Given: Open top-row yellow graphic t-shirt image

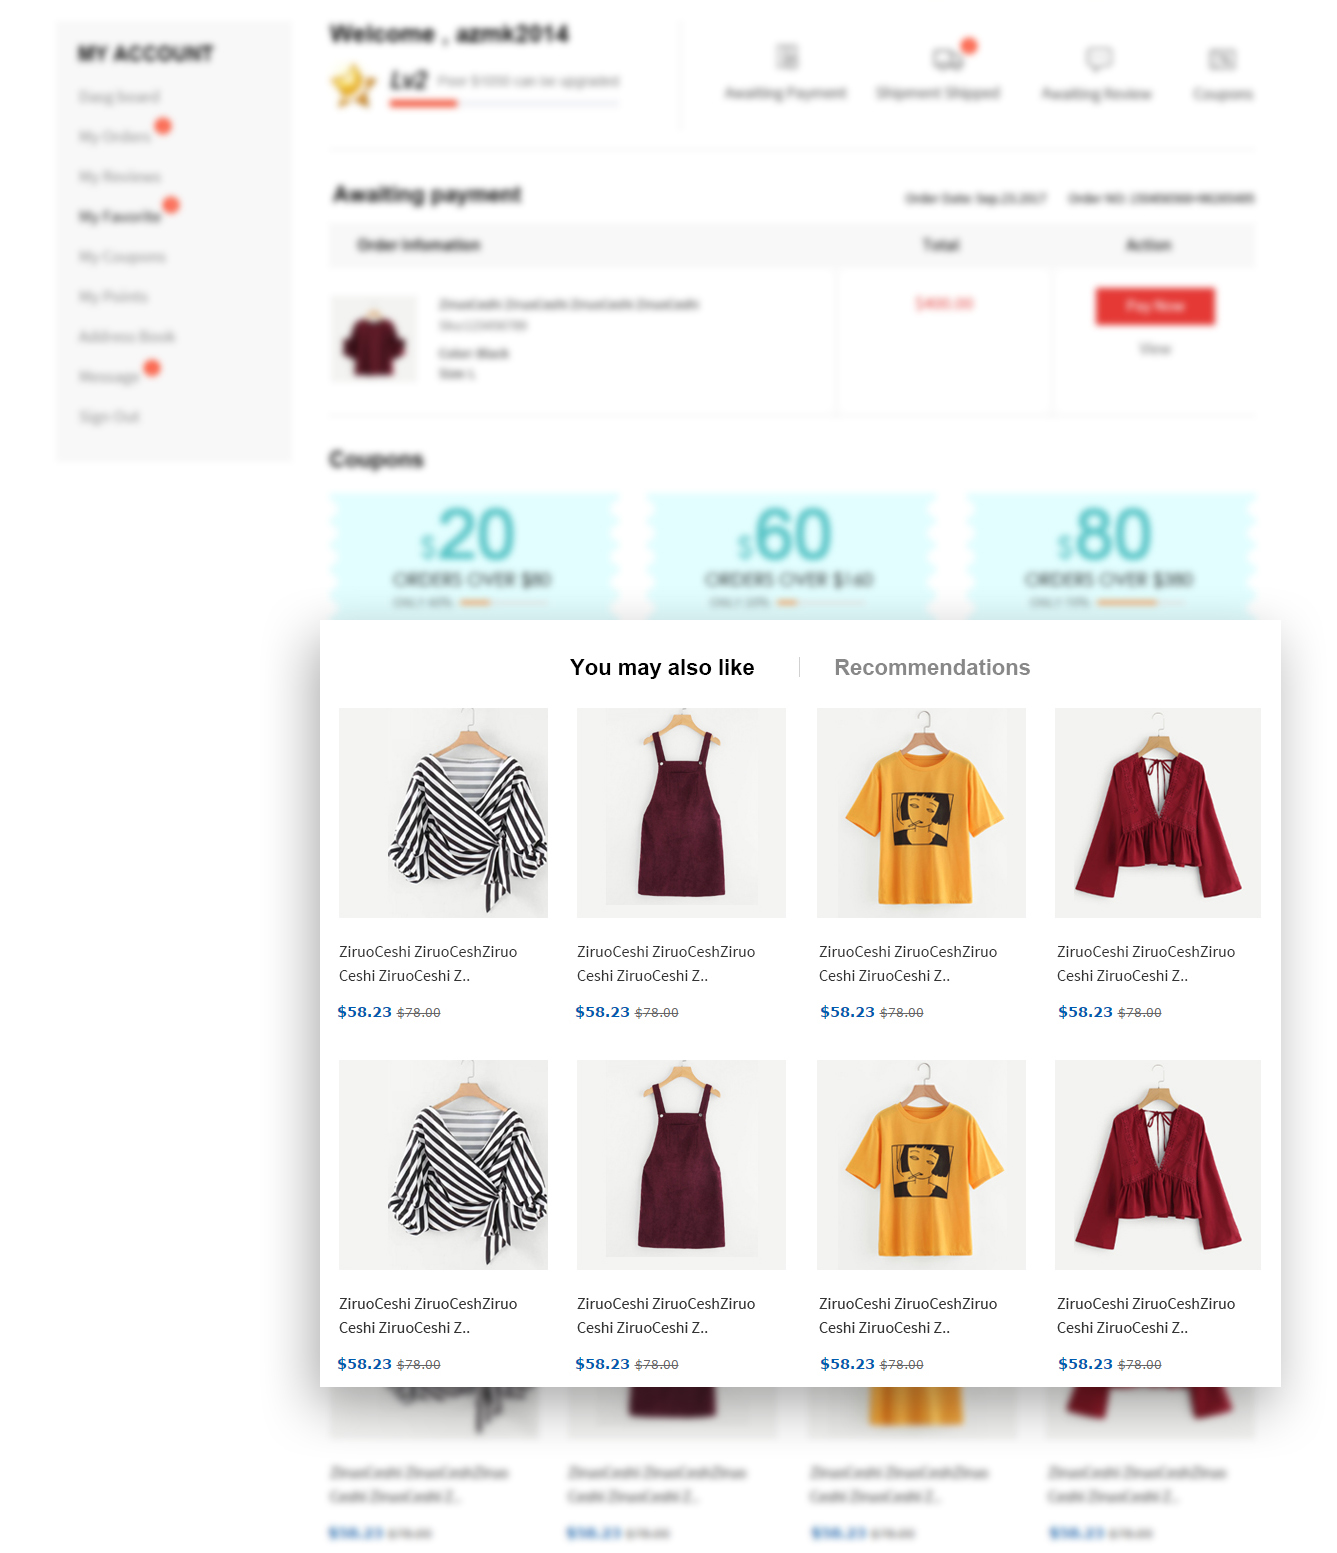Looking at the screenshot, I should click(921, 813).
